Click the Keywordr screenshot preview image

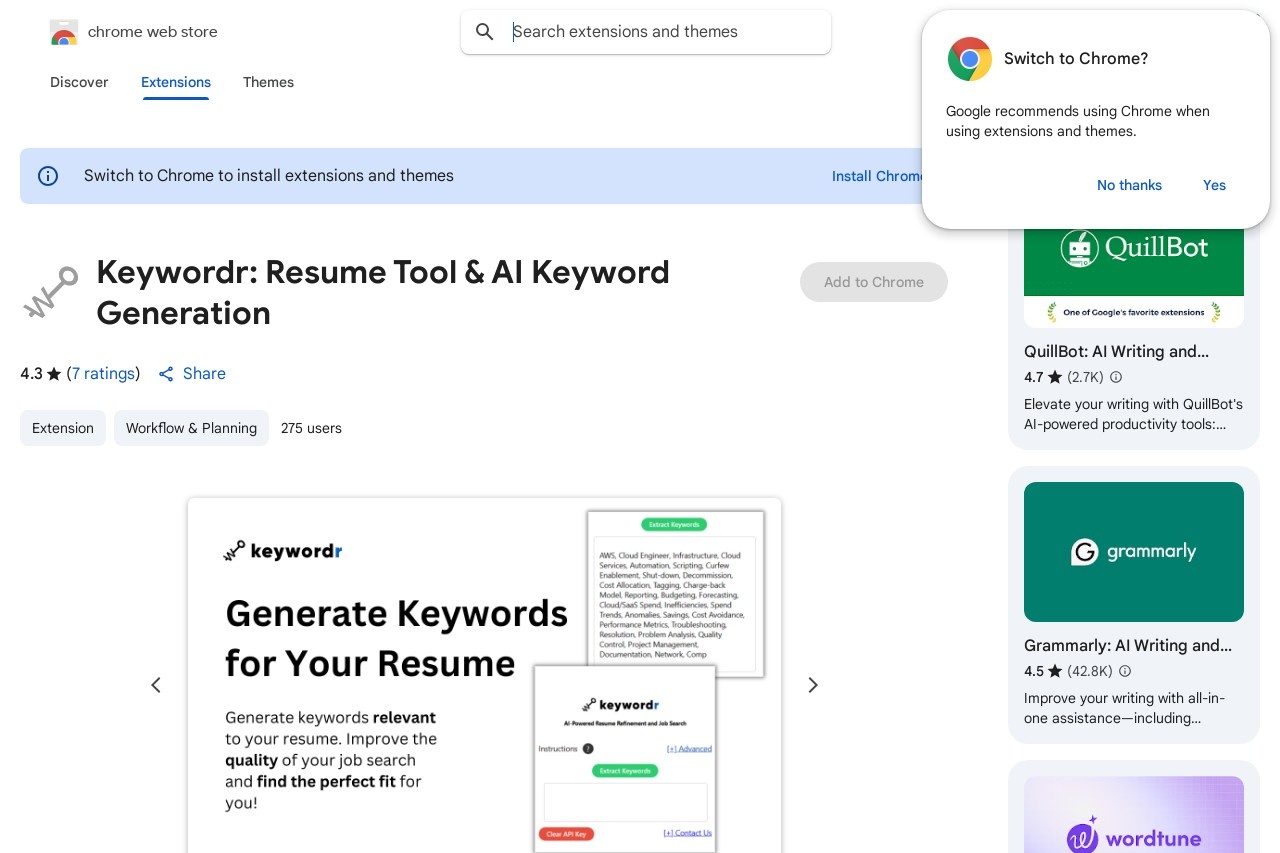click(484, 675)
